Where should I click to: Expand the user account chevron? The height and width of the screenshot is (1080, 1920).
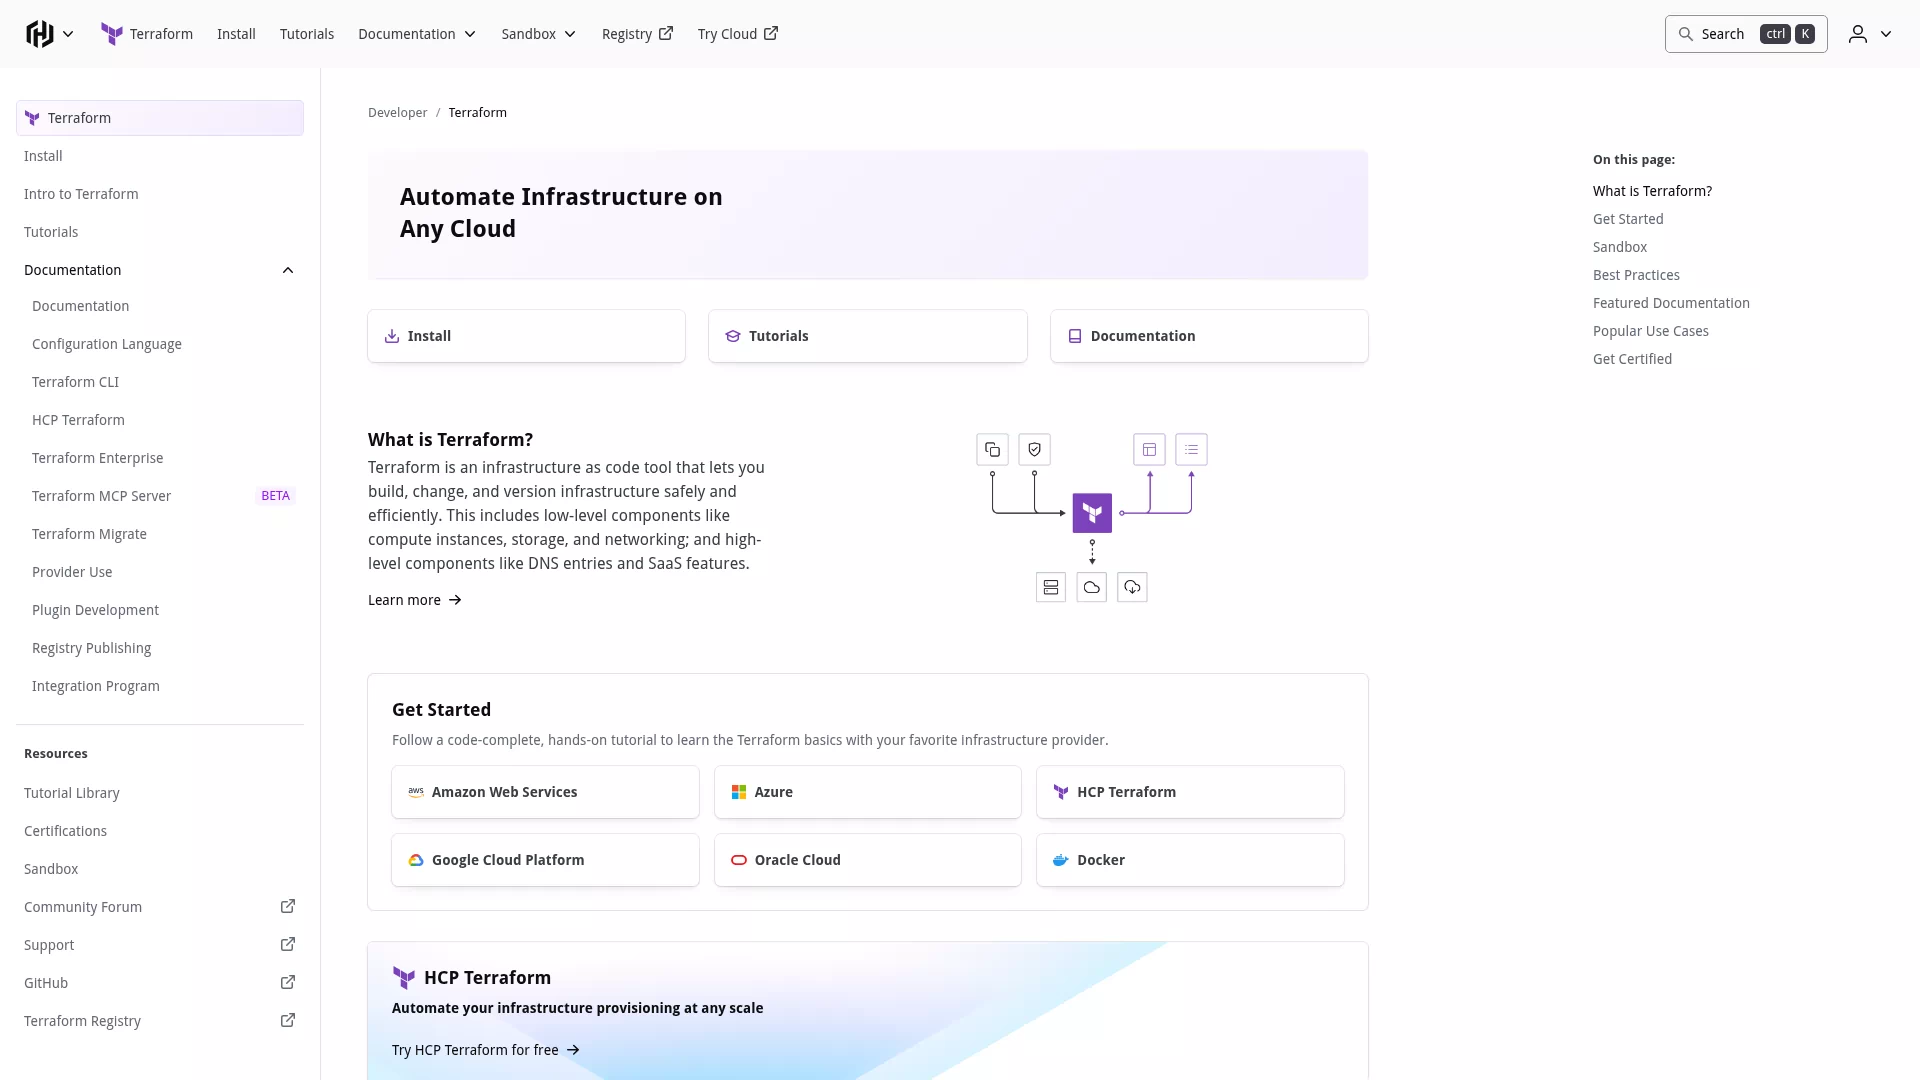(x=1886, y=34)
